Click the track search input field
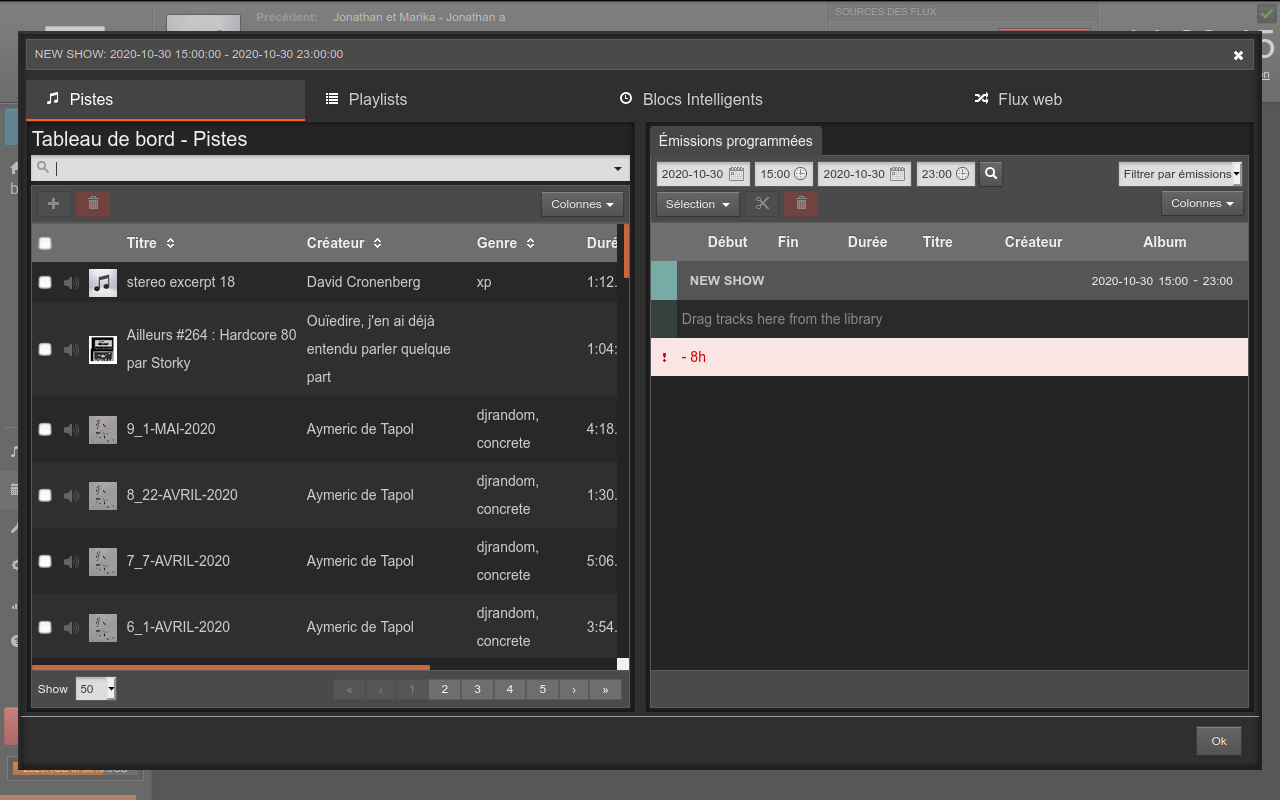This screenshot has height=800, width=1280. point(330,168)
